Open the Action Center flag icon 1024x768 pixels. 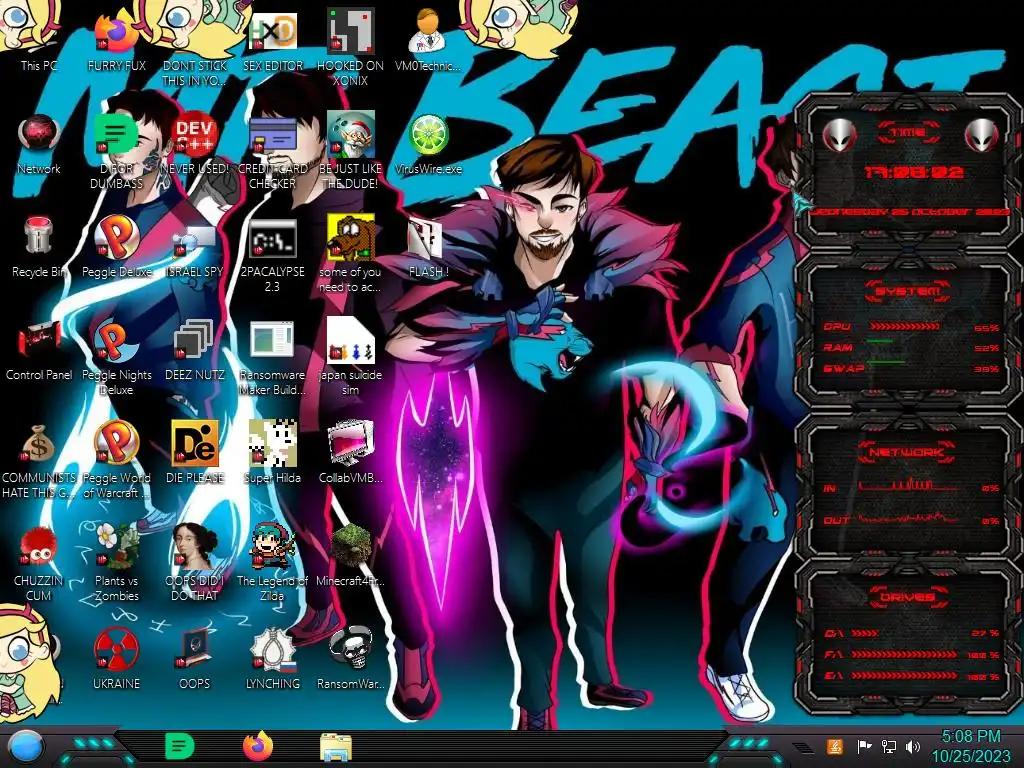[864, 746]
